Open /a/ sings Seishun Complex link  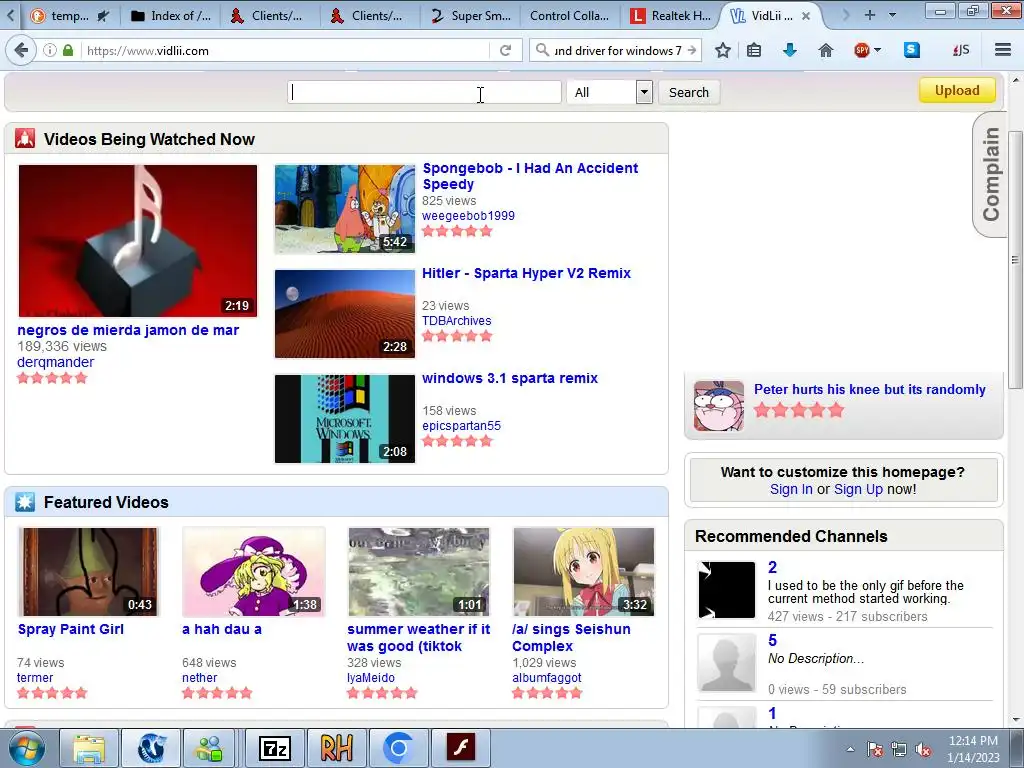(571, 637)
